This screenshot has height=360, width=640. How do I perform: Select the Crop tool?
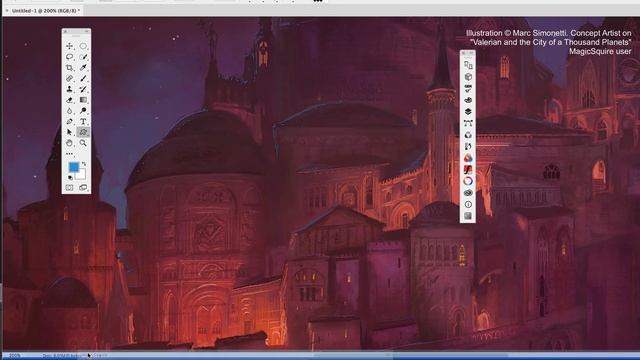pos(69,67)
